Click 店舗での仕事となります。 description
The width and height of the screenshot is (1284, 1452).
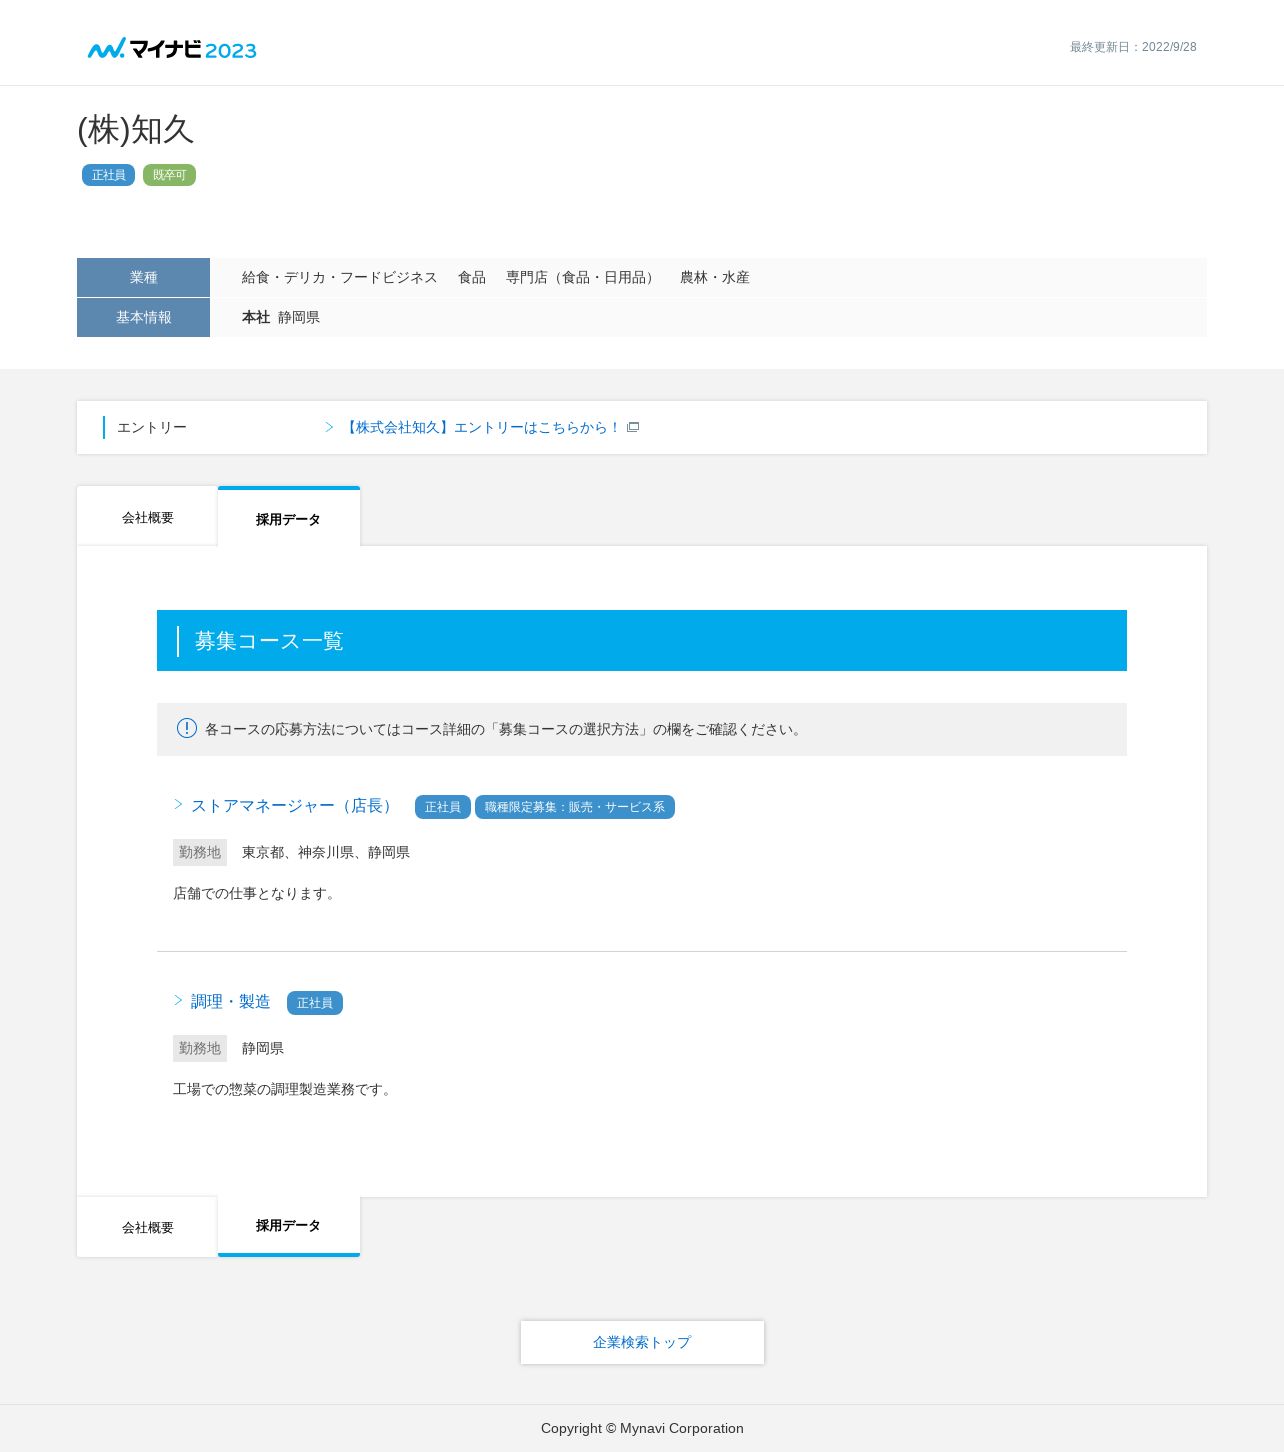(x=257, y=893)
